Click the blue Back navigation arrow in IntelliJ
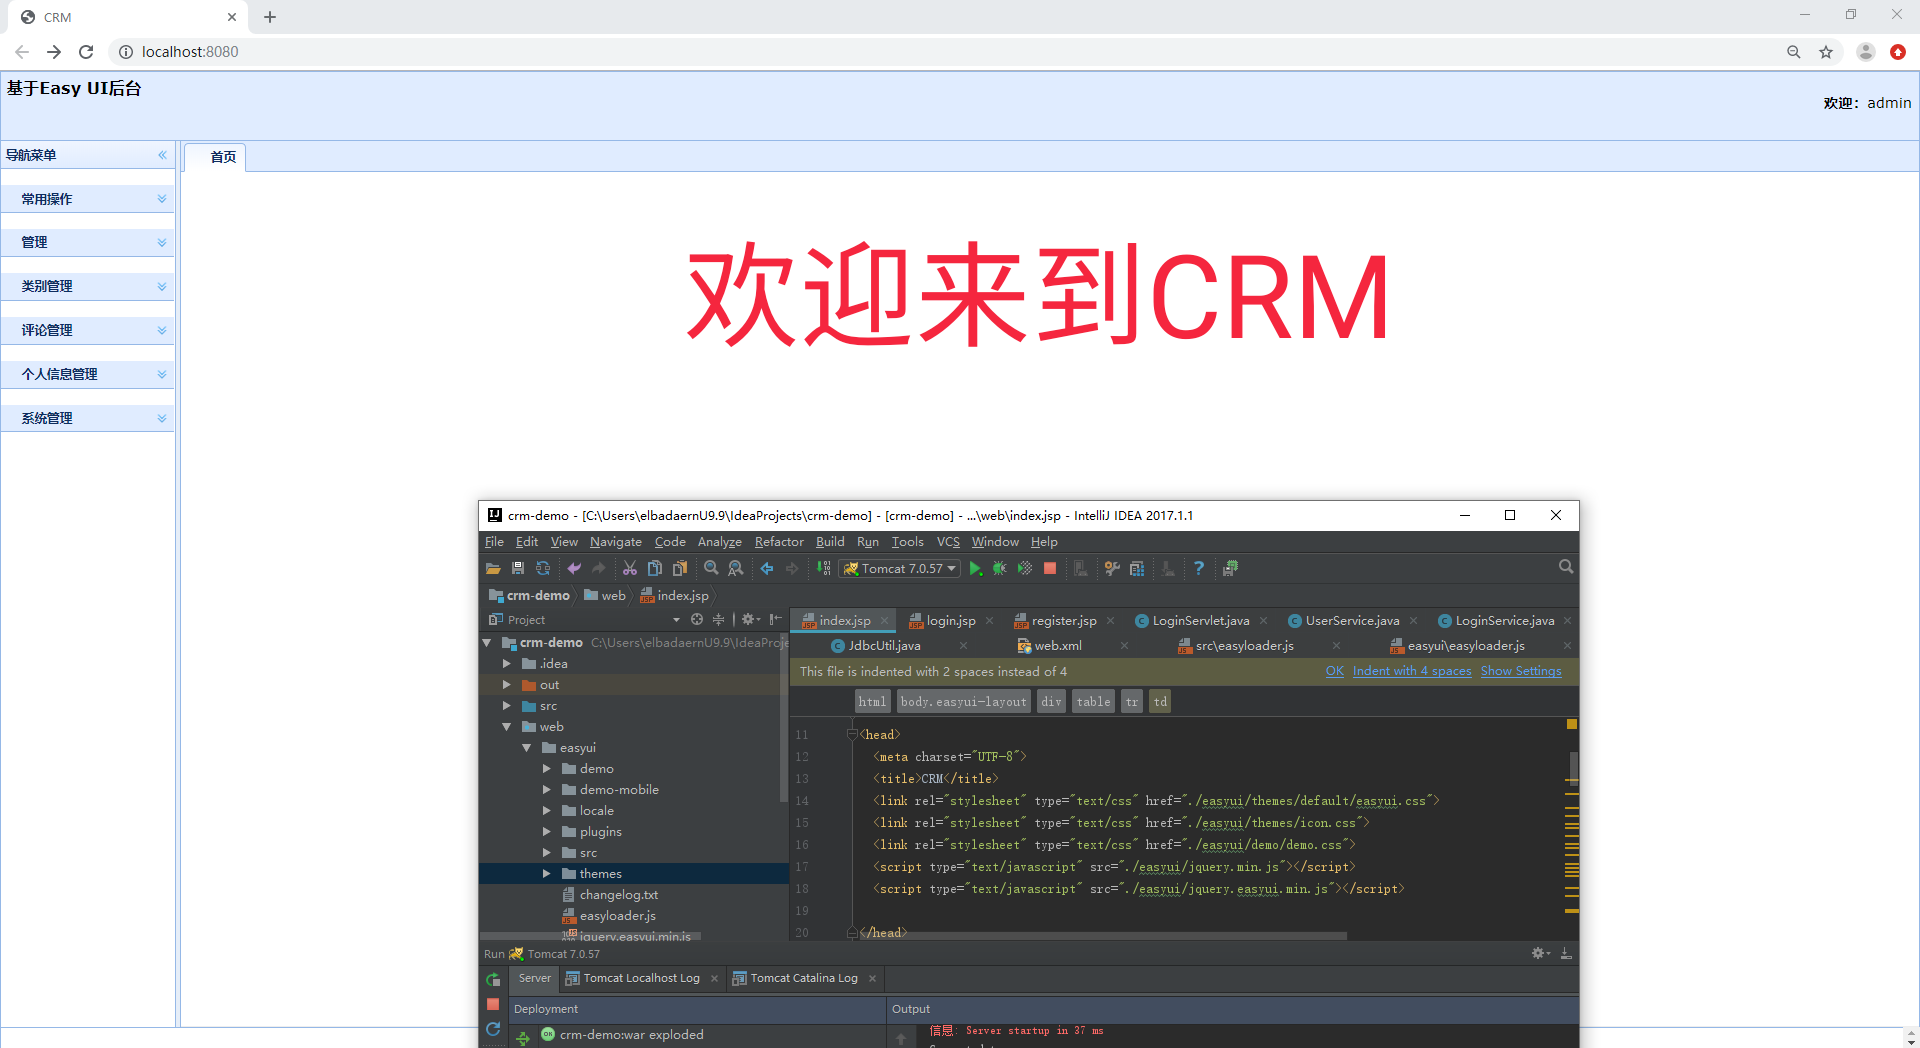The width and height of the screenshot is (1920, 1048). click(767, 568)
